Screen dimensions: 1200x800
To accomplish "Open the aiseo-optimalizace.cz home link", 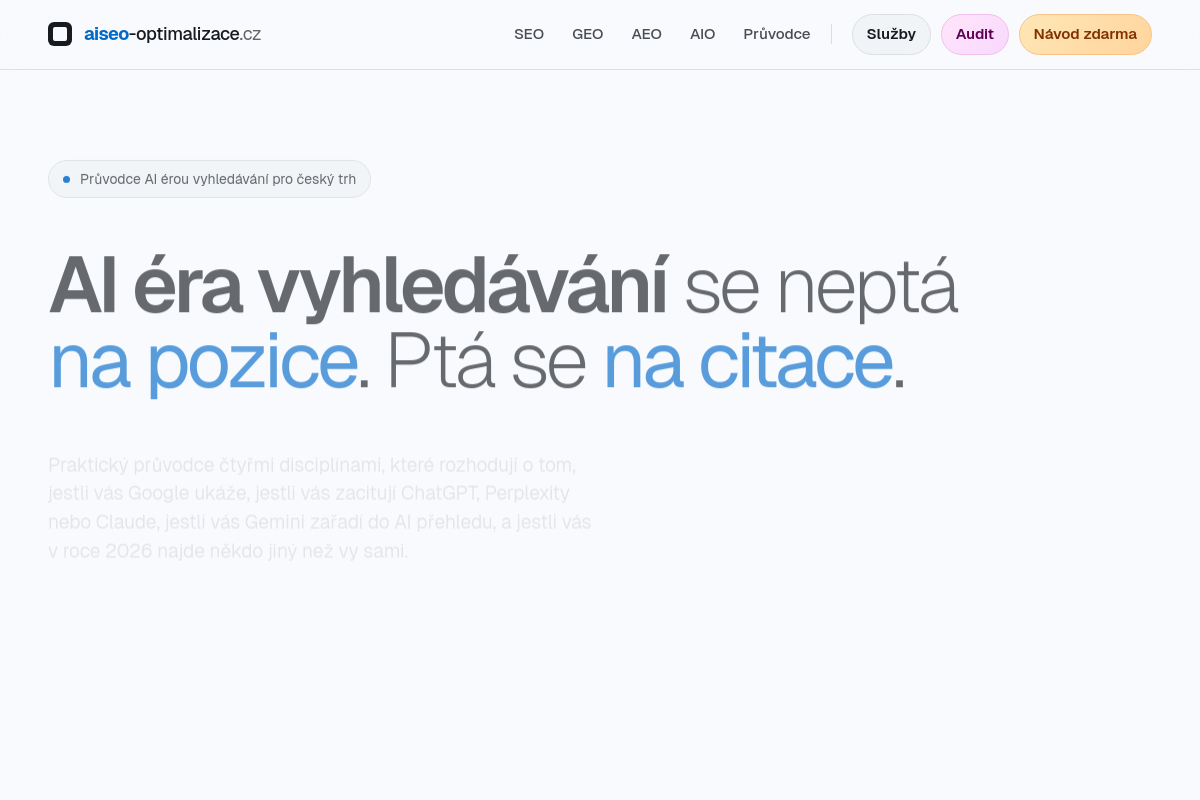I will coord(155,34).
